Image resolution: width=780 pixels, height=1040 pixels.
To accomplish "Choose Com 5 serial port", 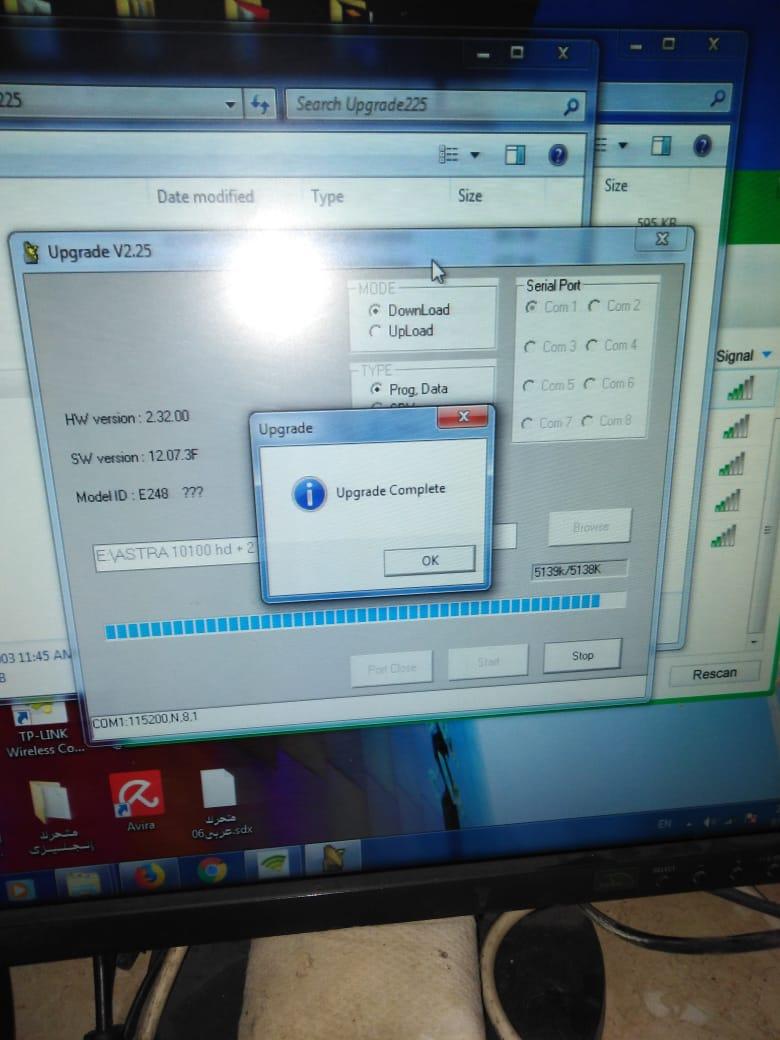I will [528, 385].
